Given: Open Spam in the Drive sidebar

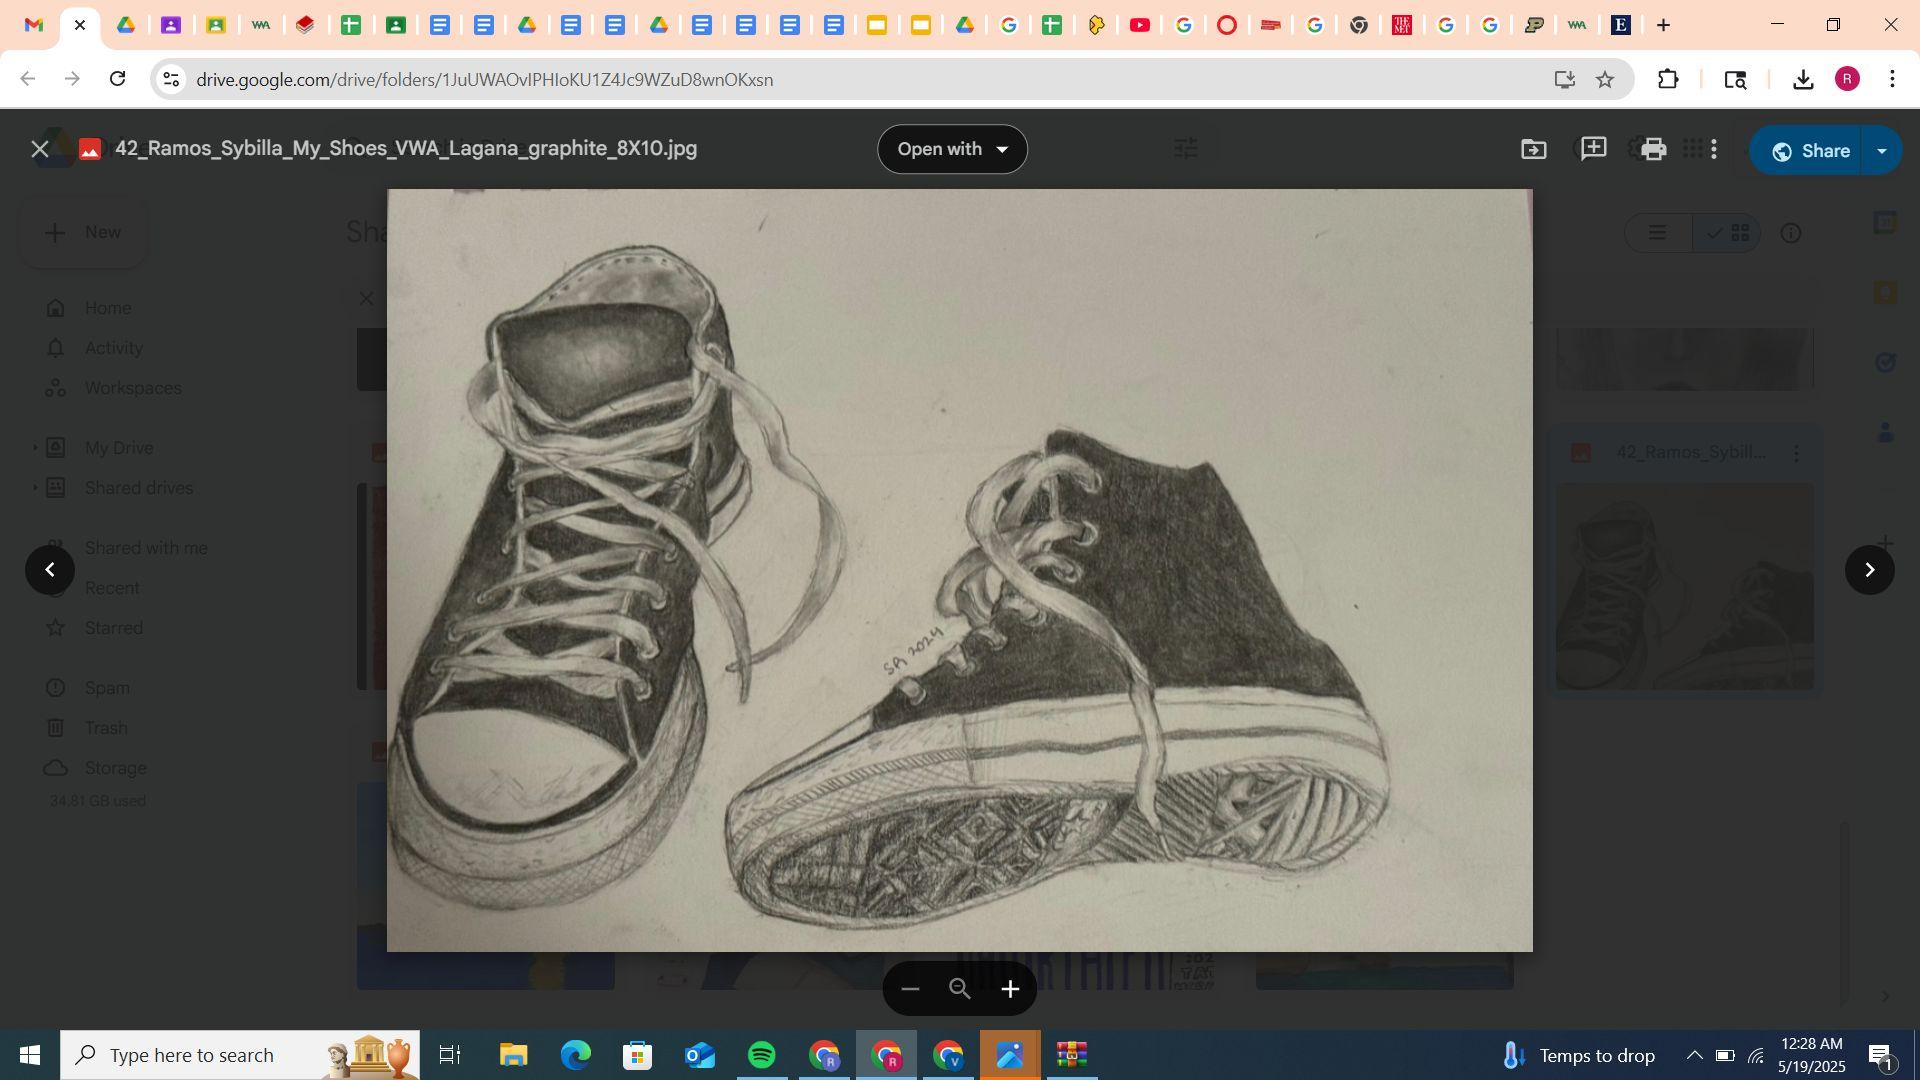Looking at the screenshot, I should 107,688.
